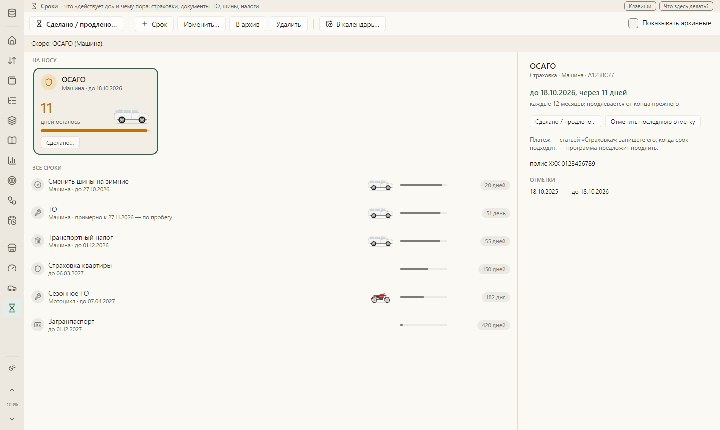Open the up-down arrows sidebar section
The width and height of the screenshot is (720, 430).
point(12,60)
